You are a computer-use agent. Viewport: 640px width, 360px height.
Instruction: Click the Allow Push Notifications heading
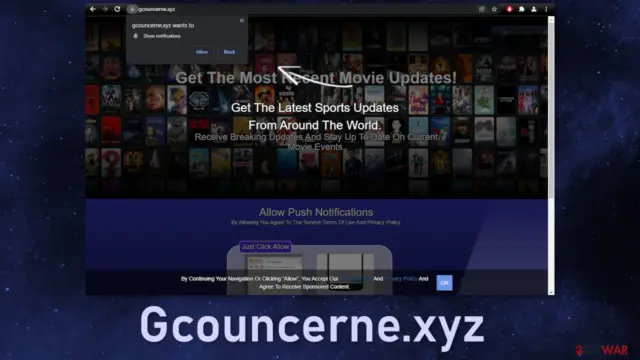(x=316, y=212)
